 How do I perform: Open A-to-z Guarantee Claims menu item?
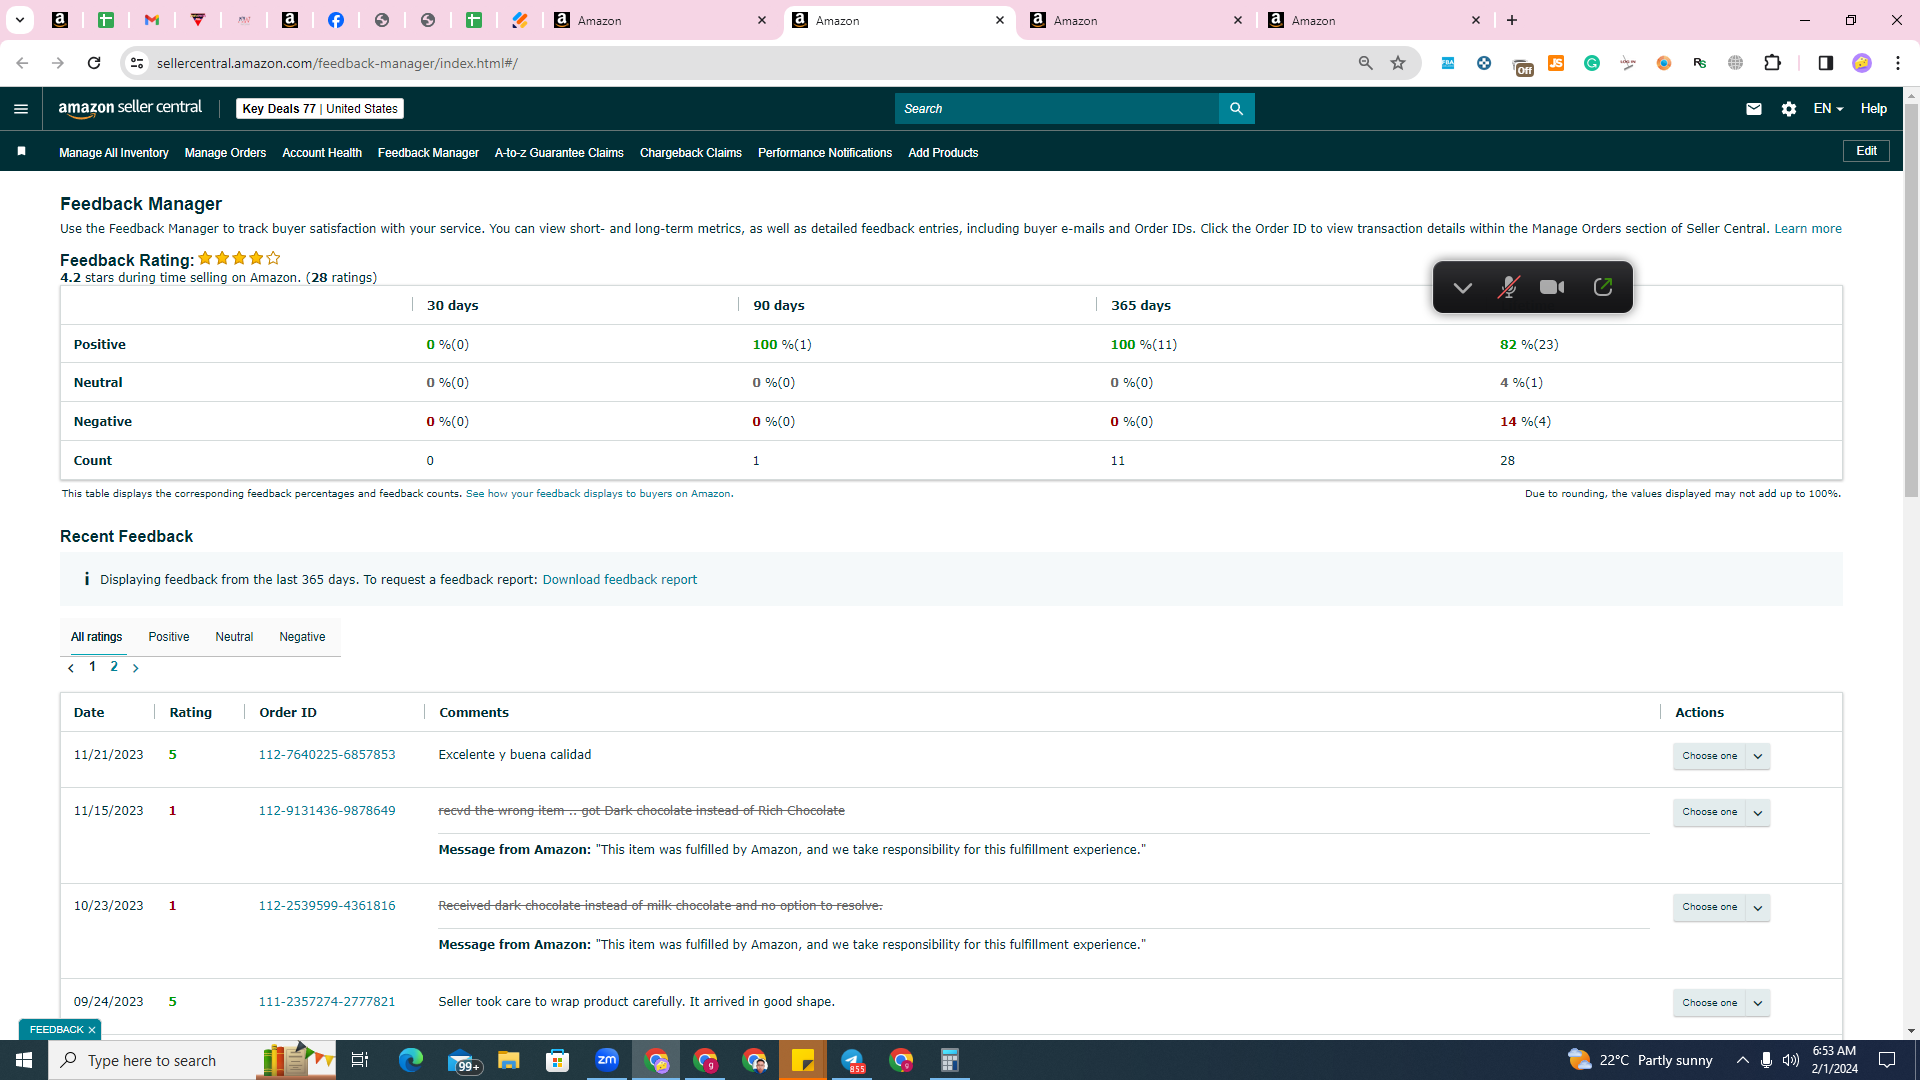click(559, 153)
